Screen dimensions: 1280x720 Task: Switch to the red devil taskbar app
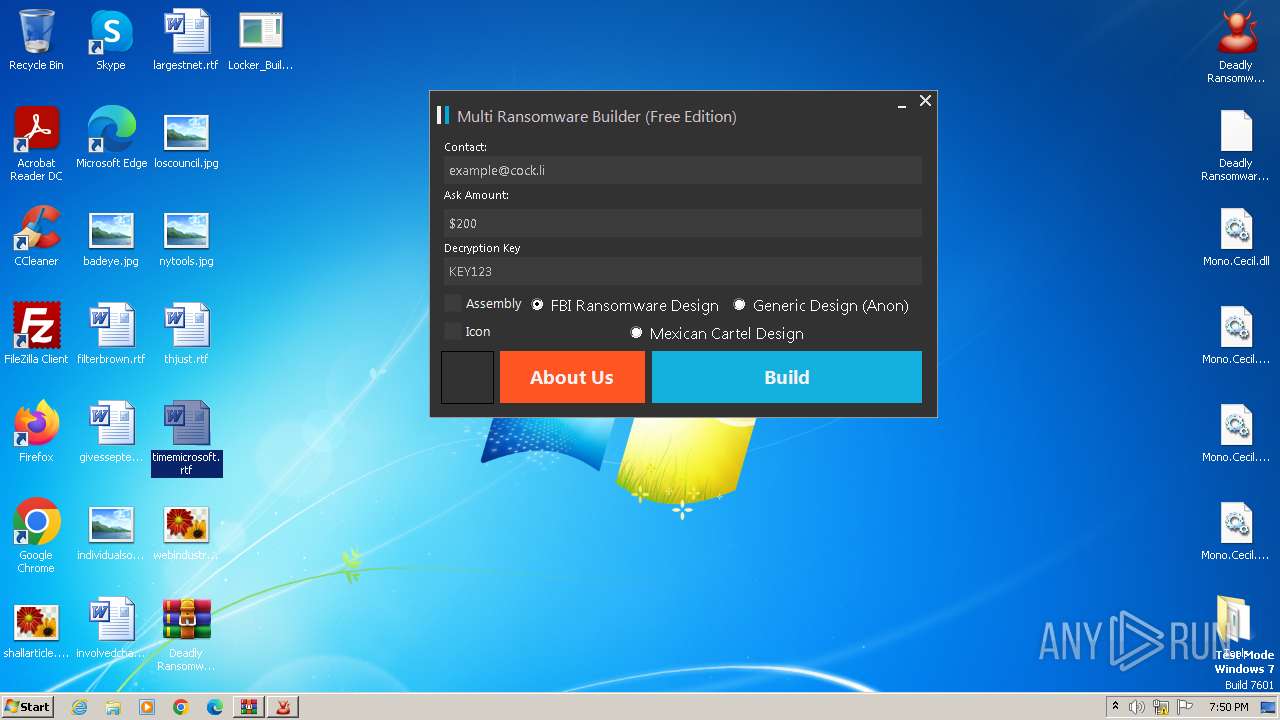pos(283,707)
